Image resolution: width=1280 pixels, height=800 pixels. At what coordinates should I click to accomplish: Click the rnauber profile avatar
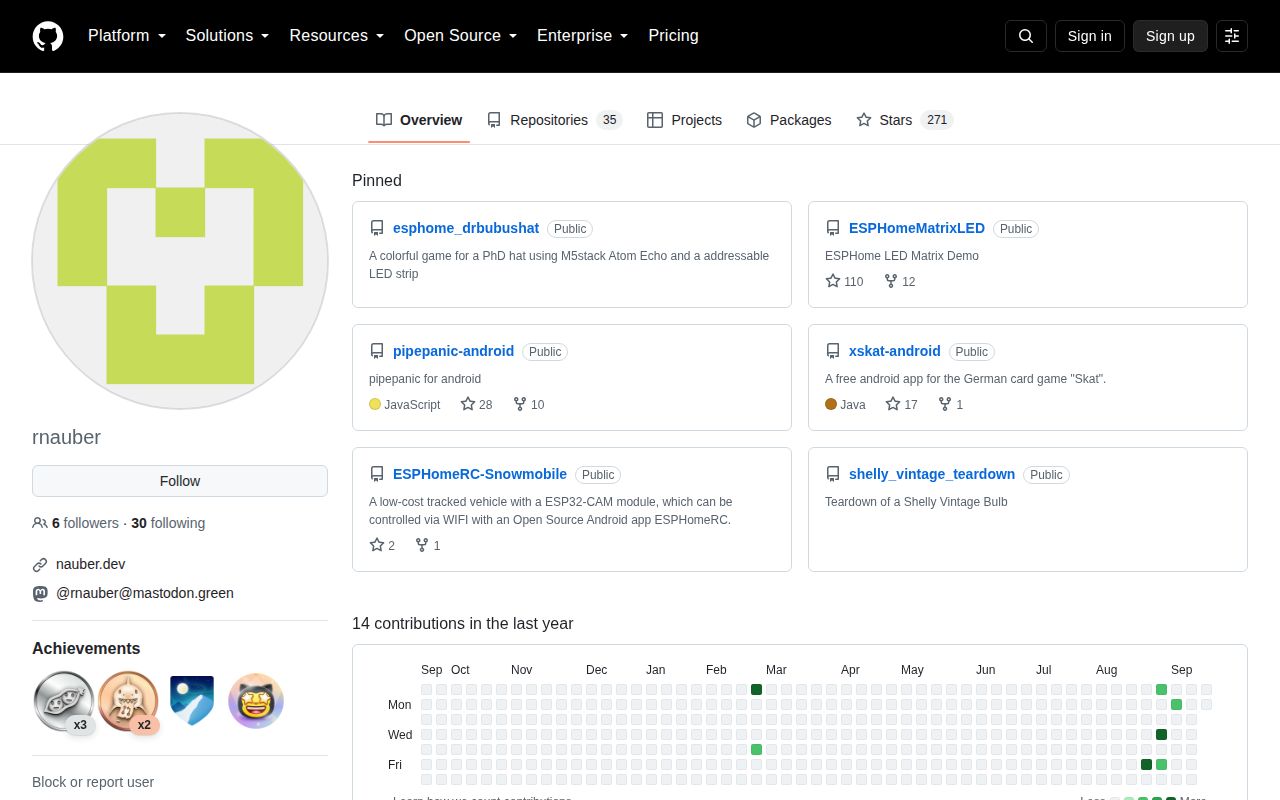[x=180, y=261]
